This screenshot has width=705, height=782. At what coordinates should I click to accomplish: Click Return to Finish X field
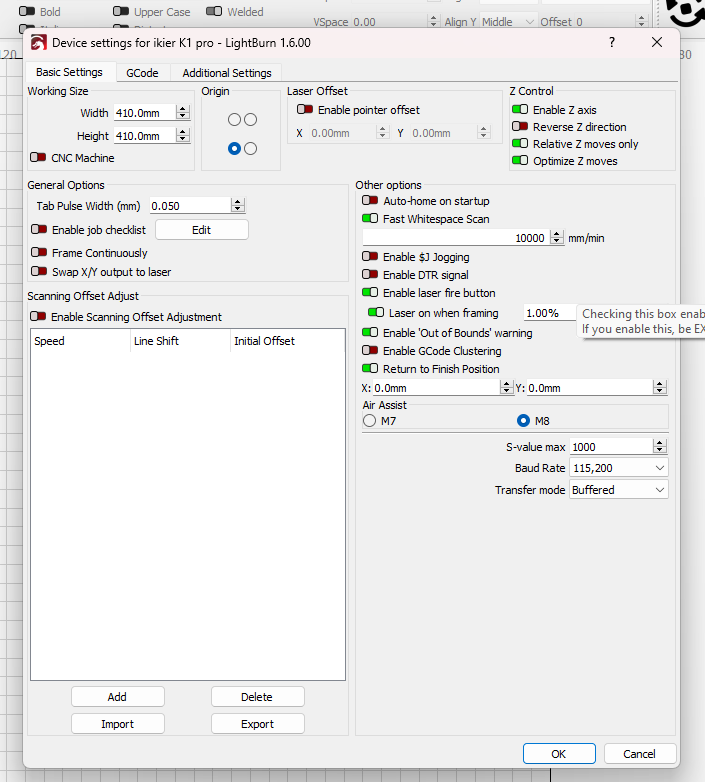[436, 388]
